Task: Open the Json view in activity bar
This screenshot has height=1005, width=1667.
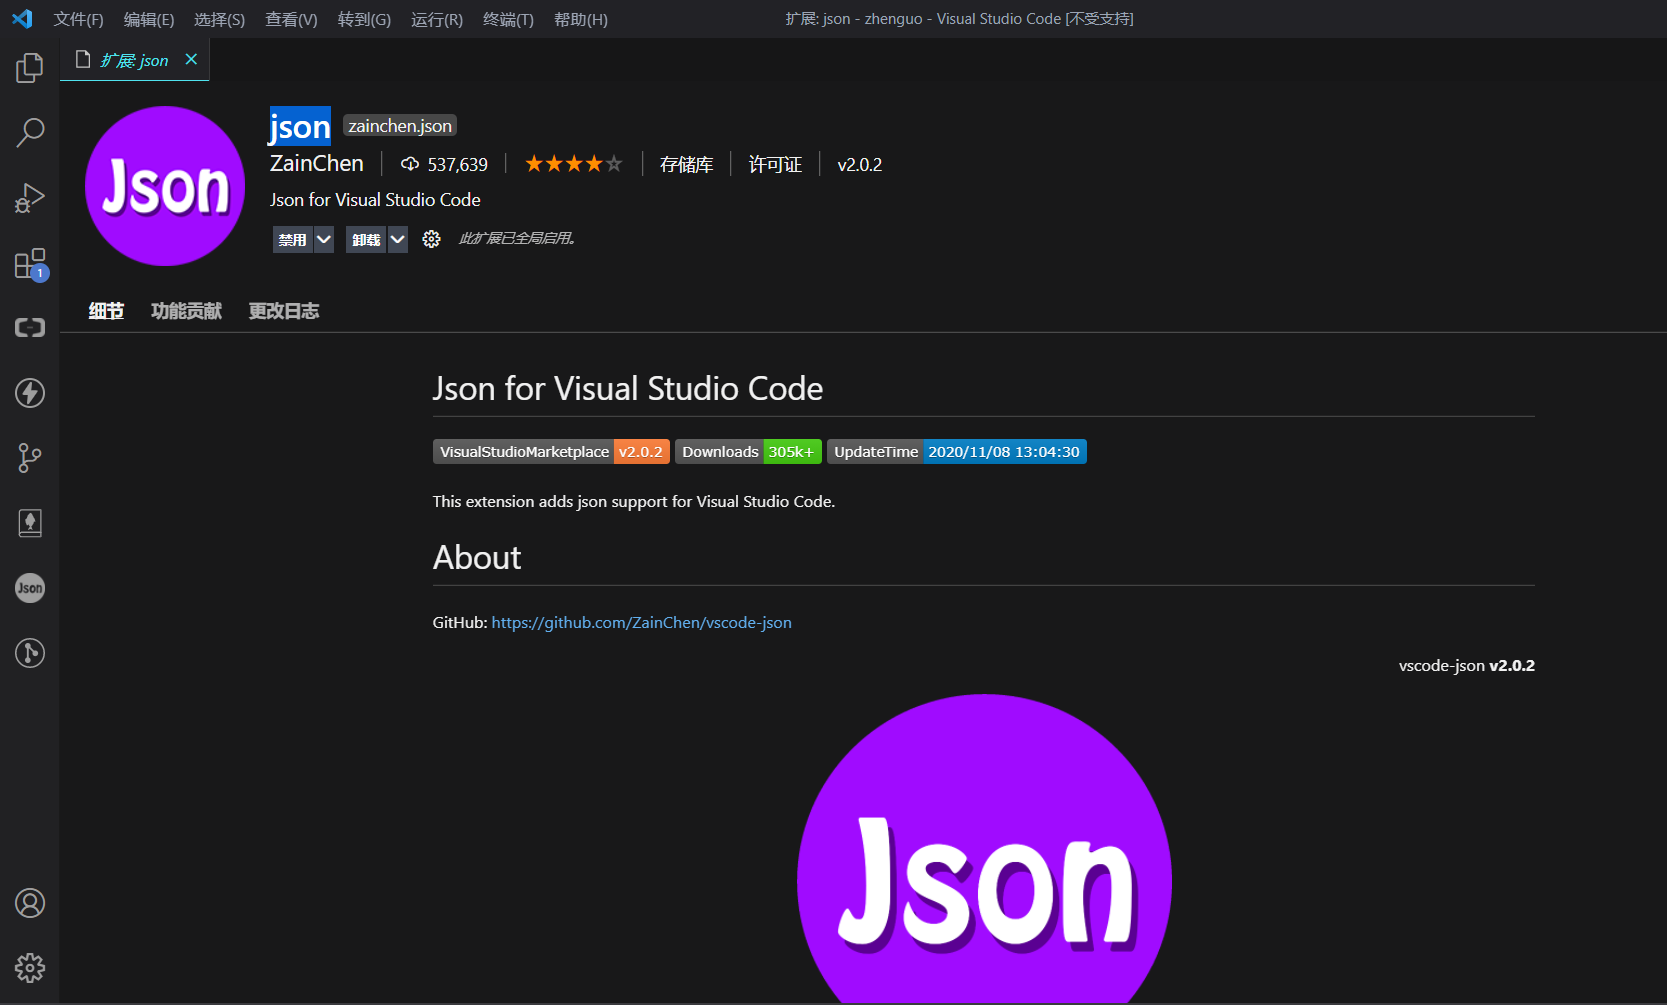Action: click(30, 588)
